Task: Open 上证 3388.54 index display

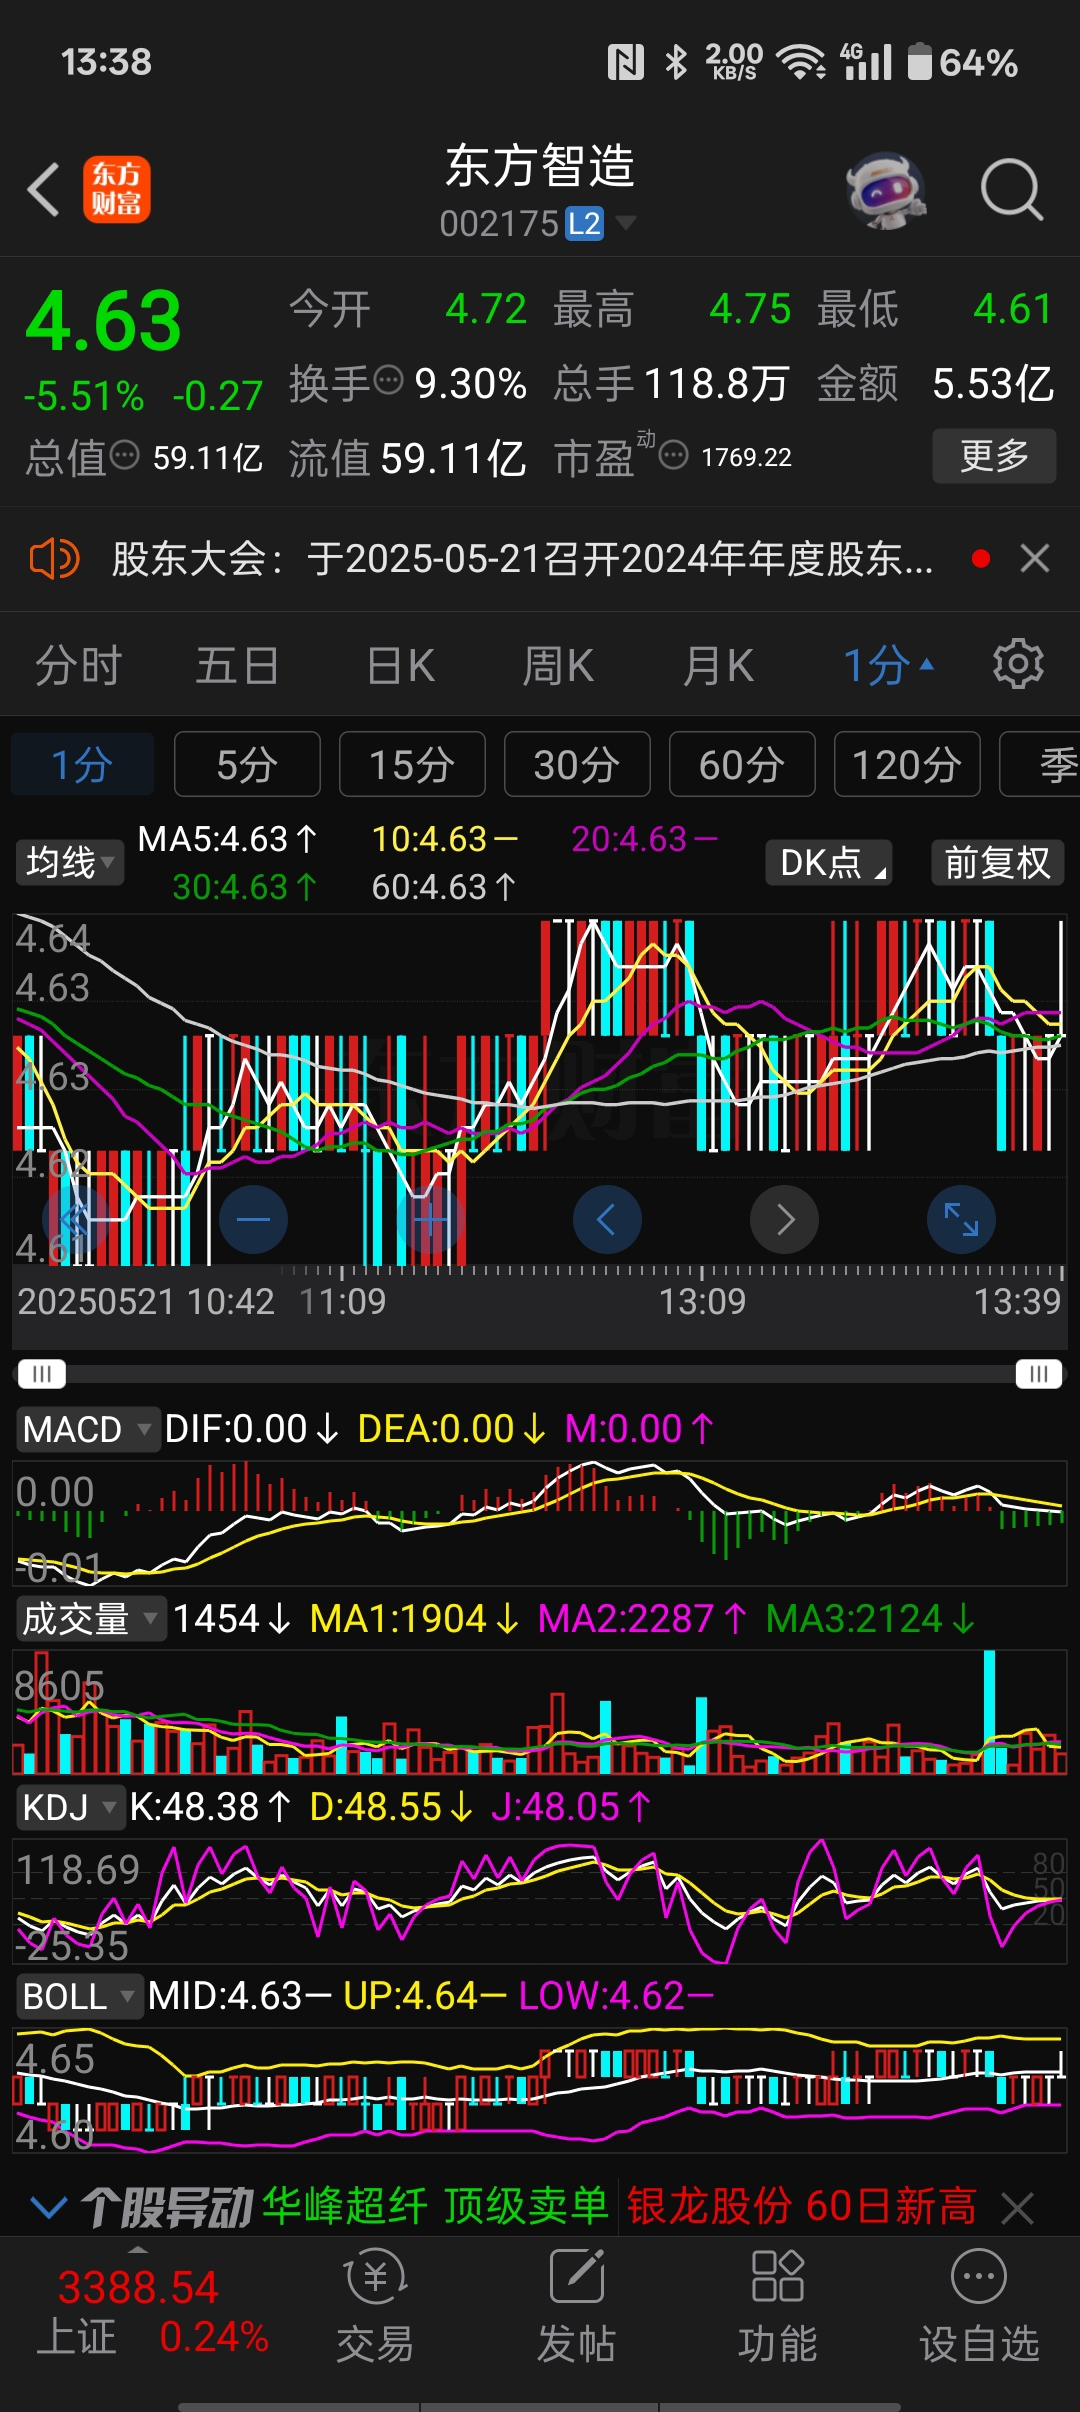Action: point(153,2311)
